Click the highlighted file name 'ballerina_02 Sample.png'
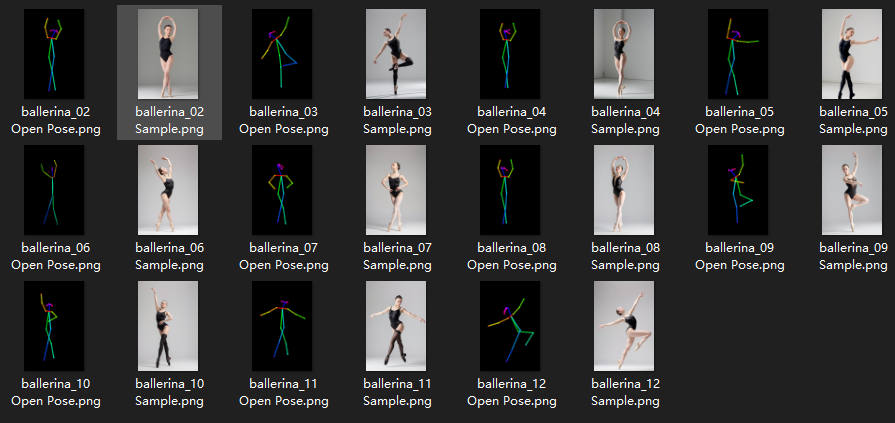The height and width of the screenshot is (423, 895). coord(170,120)
